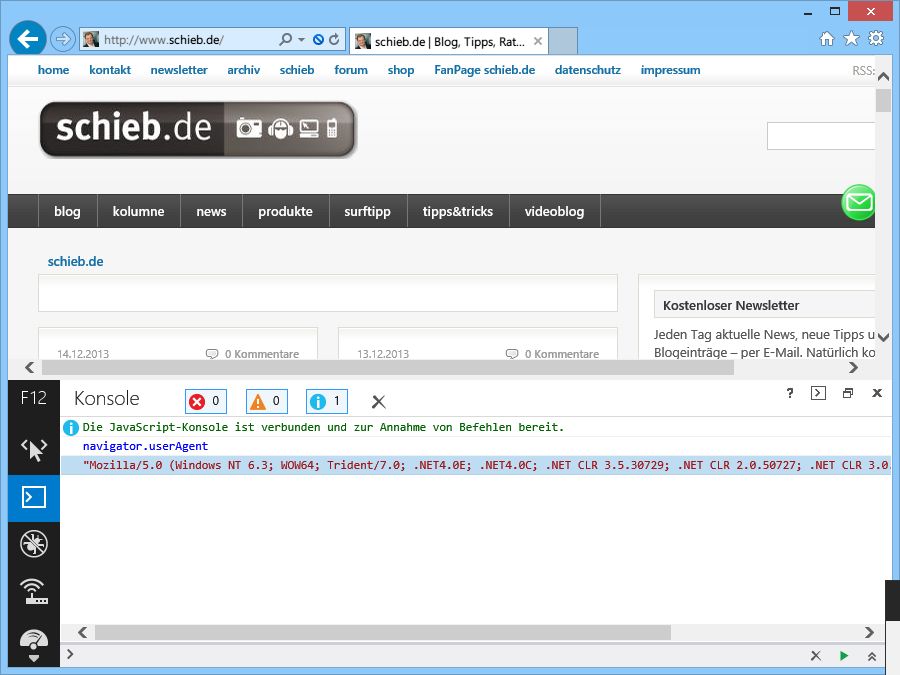Close the schieb.de browser tab

click(x=538, y=41)
